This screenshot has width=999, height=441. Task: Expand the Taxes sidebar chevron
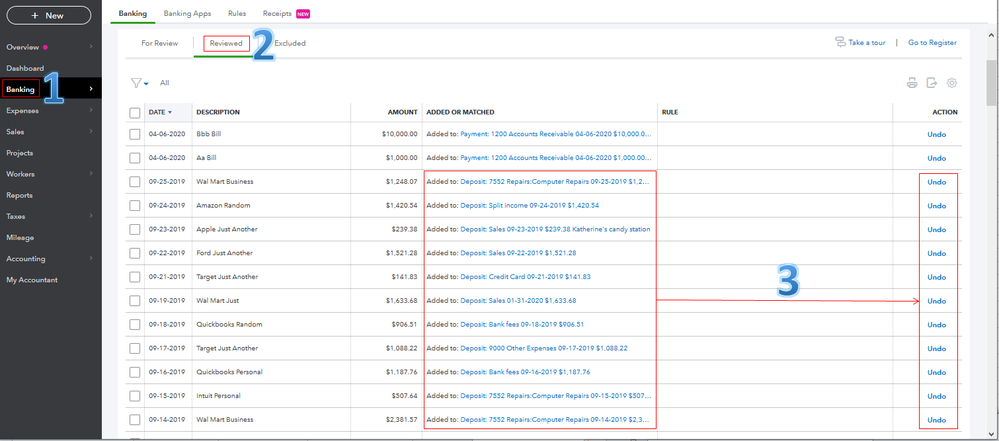pos(91,216)
